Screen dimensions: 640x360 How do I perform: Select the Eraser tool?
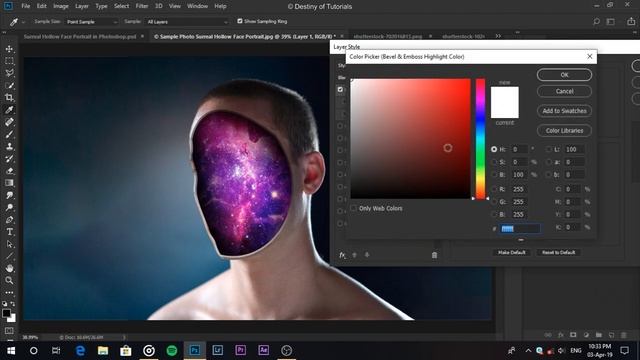click(9, 171)
